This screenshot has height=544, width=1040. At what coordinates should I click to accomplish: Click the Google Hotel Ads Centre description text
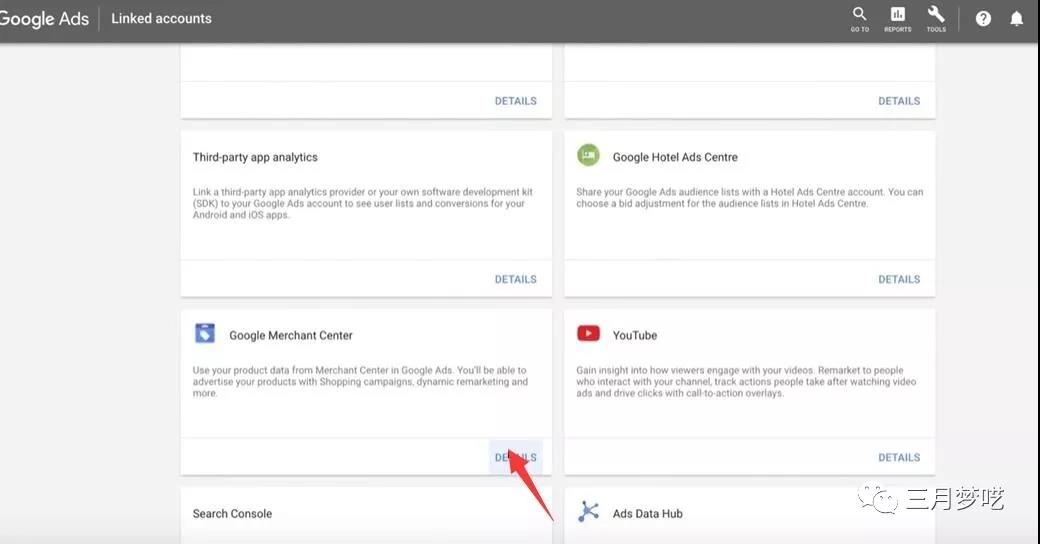coord(749,198)
